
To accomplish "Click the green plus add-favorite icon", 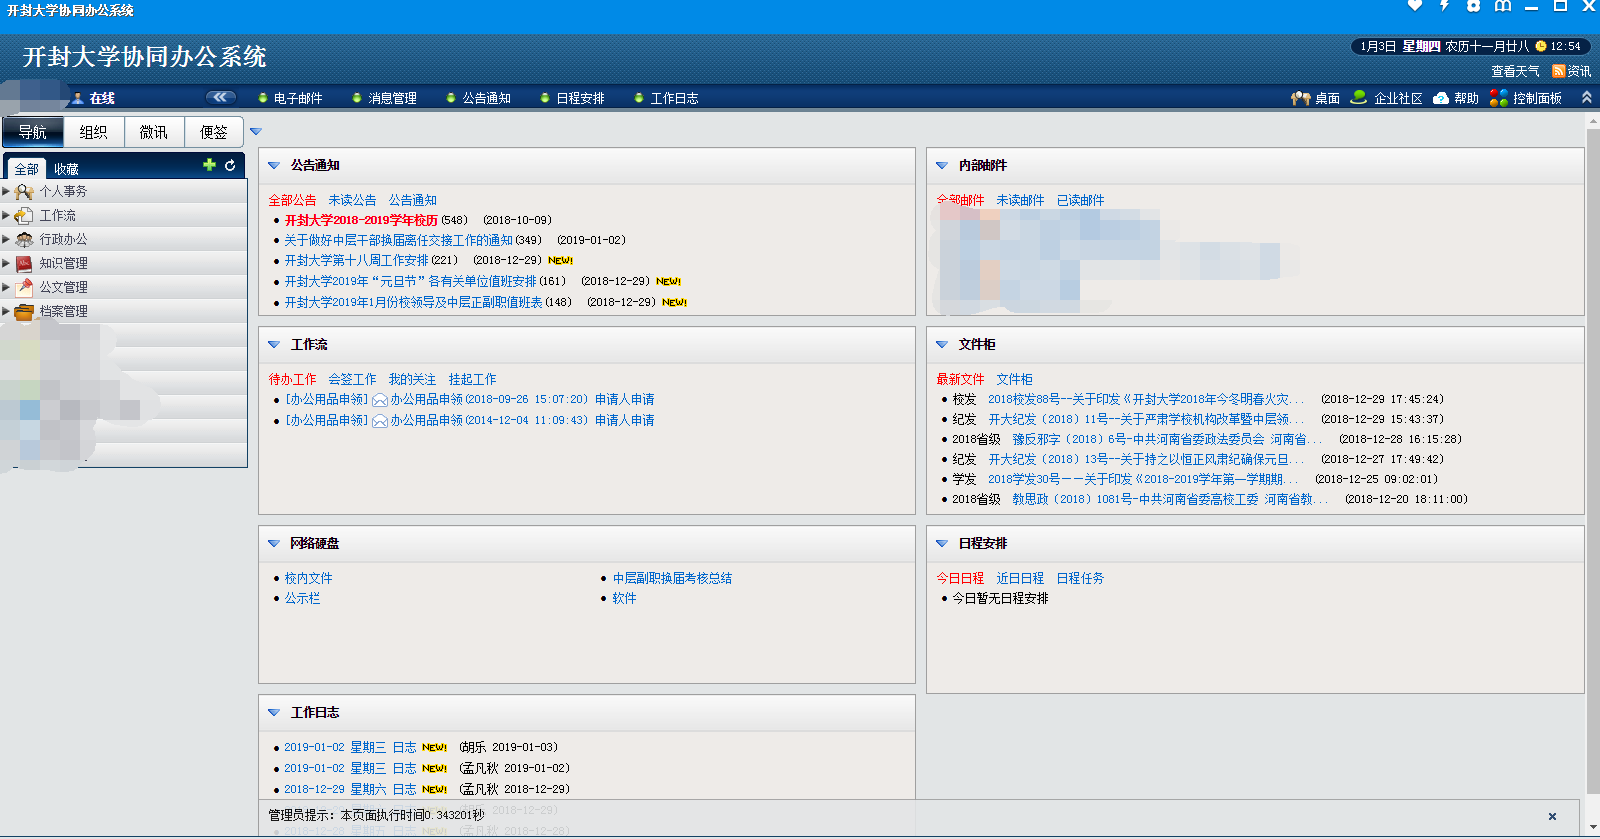I will click(209, 165).
